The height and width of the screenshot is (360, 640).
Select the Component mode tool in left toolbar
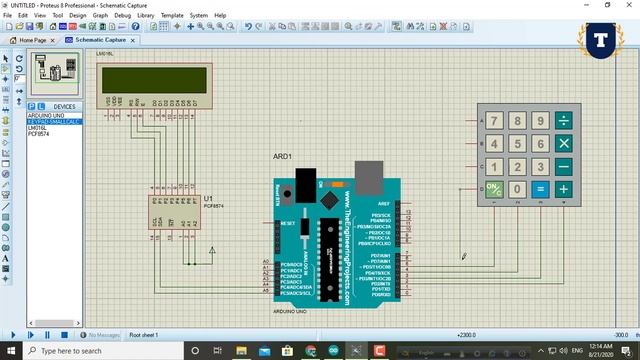[6, 69]
